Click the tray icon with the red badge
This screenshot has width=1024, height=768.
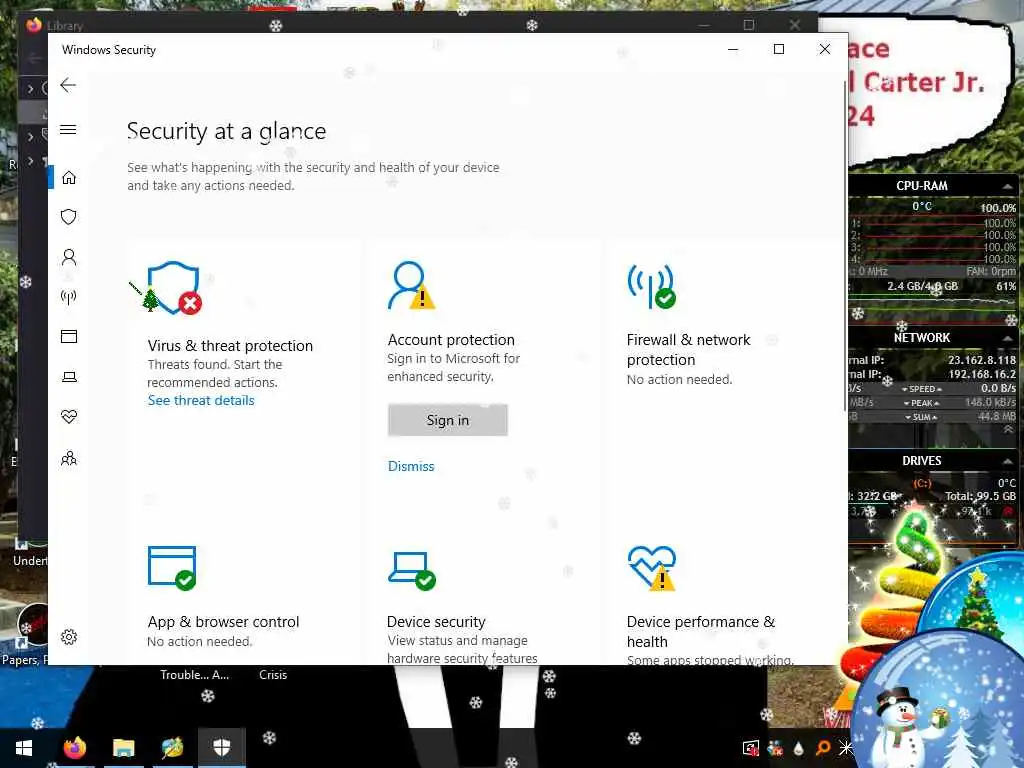[x=751, y=748]
